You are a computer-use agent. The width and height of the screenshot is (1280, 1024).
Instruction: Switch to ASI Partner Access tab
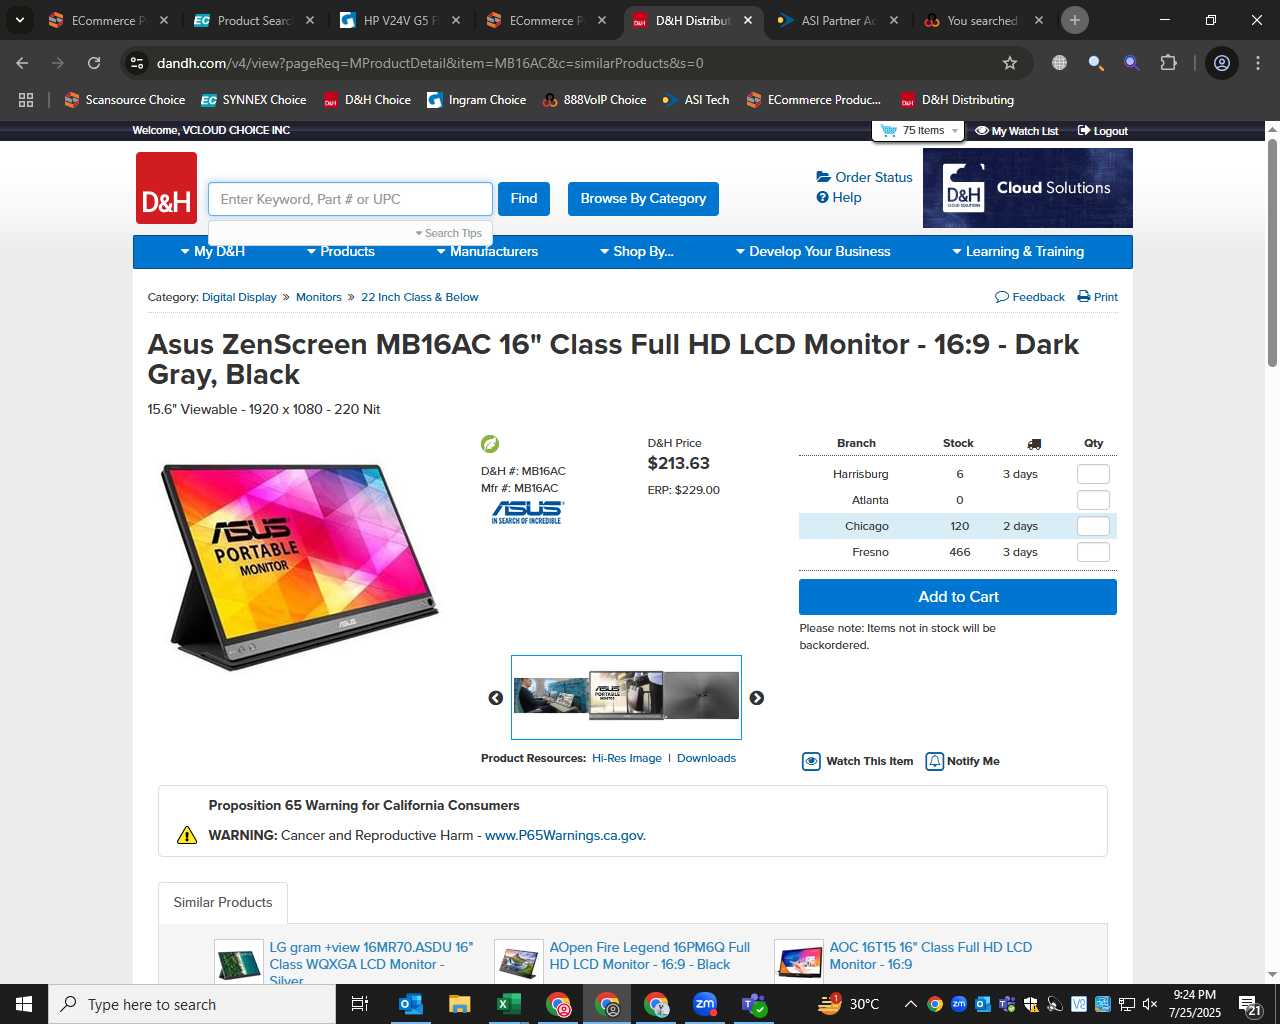pos(838,20)
